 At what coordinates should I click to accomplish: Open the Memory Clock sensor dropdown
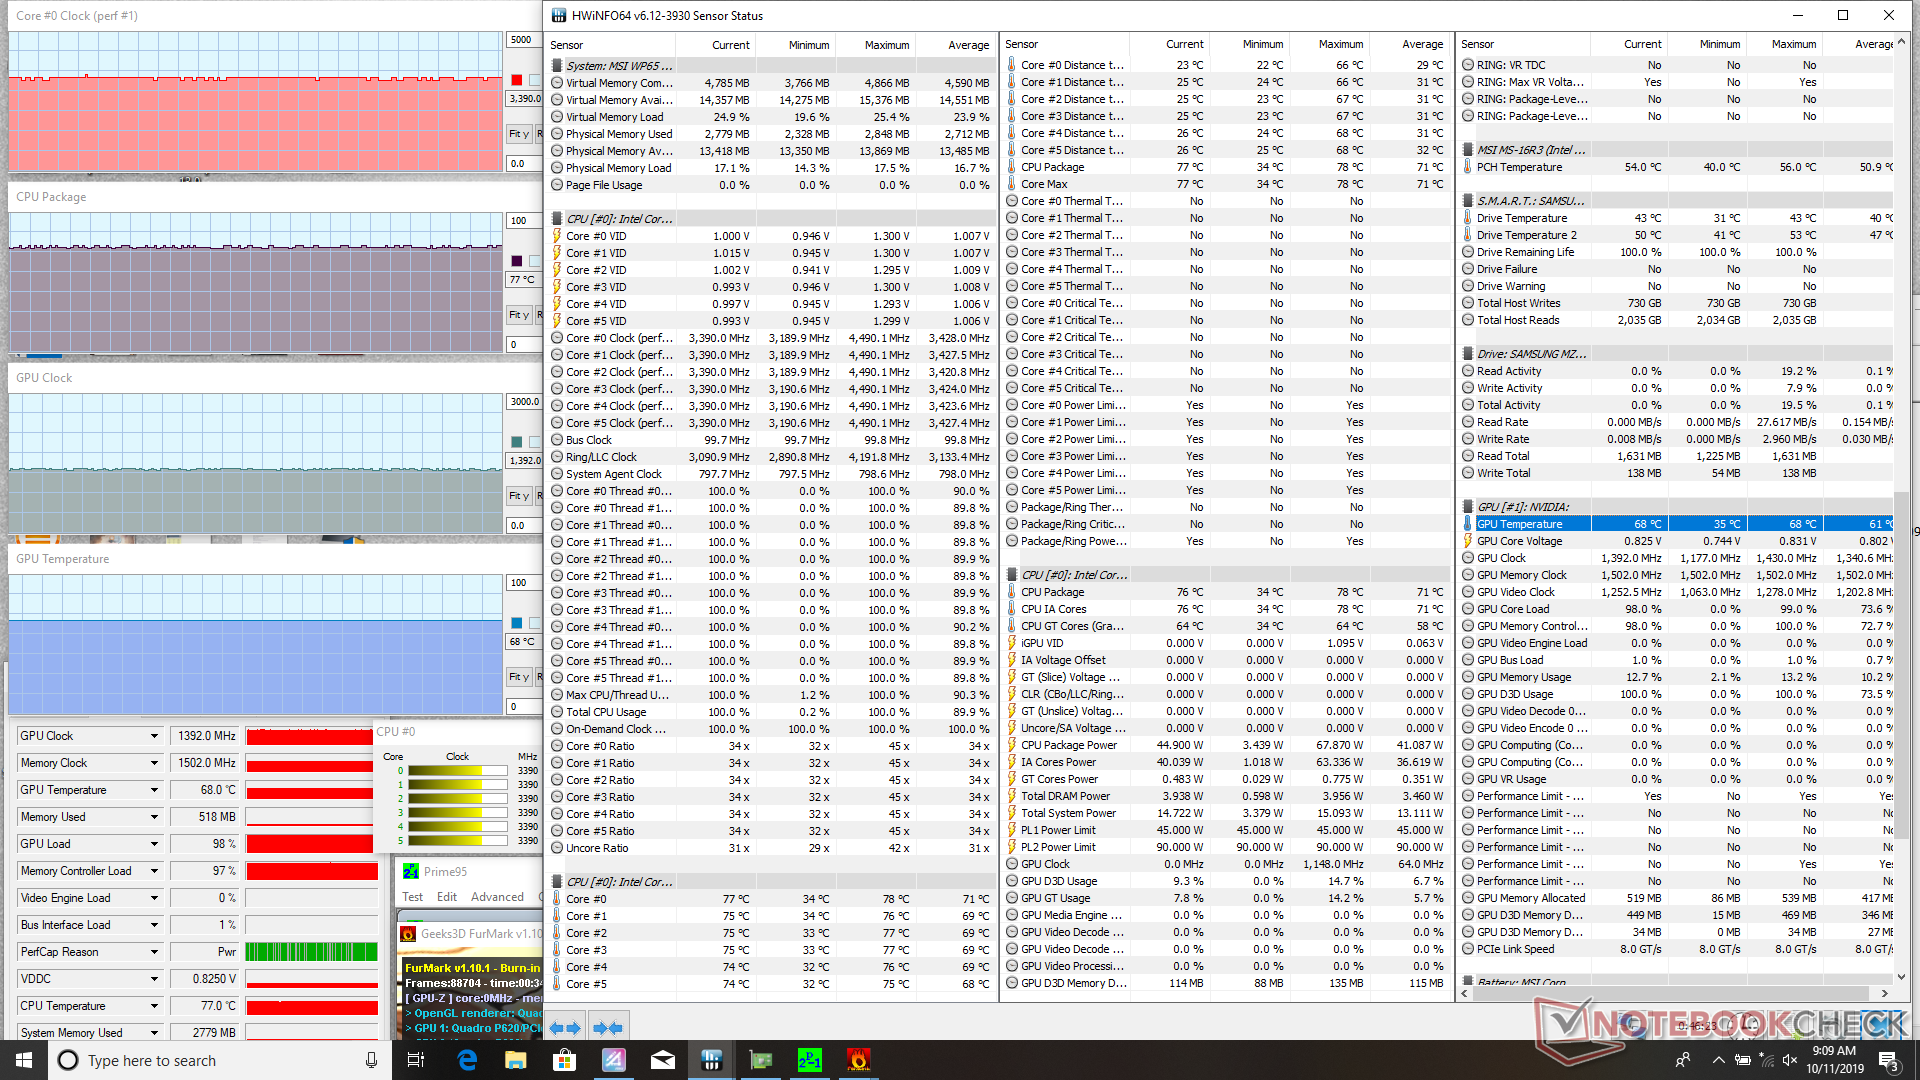[x=154, y=763]
